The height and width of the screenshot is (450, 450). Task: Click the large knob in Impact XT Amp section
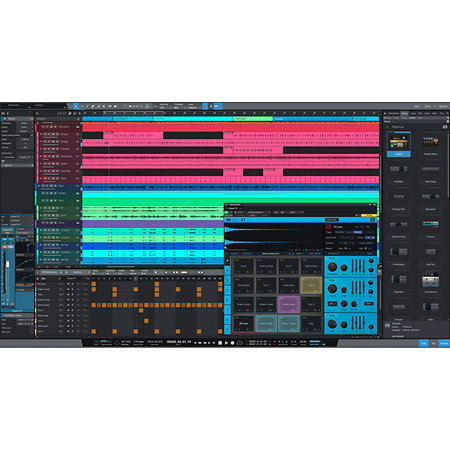tap(332, 323)
